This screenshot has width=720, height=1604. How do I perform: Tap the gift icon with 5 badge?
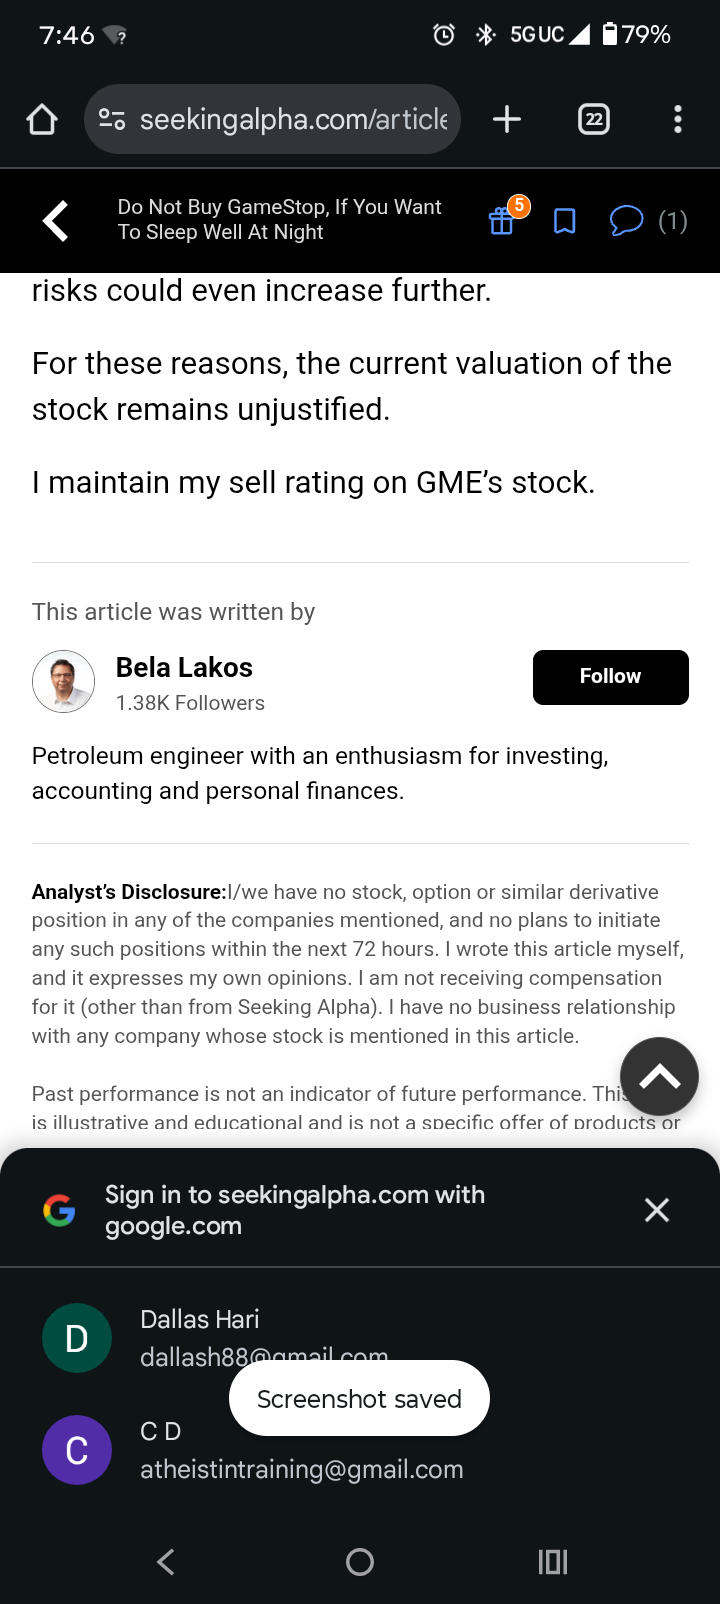click(502, 221)
